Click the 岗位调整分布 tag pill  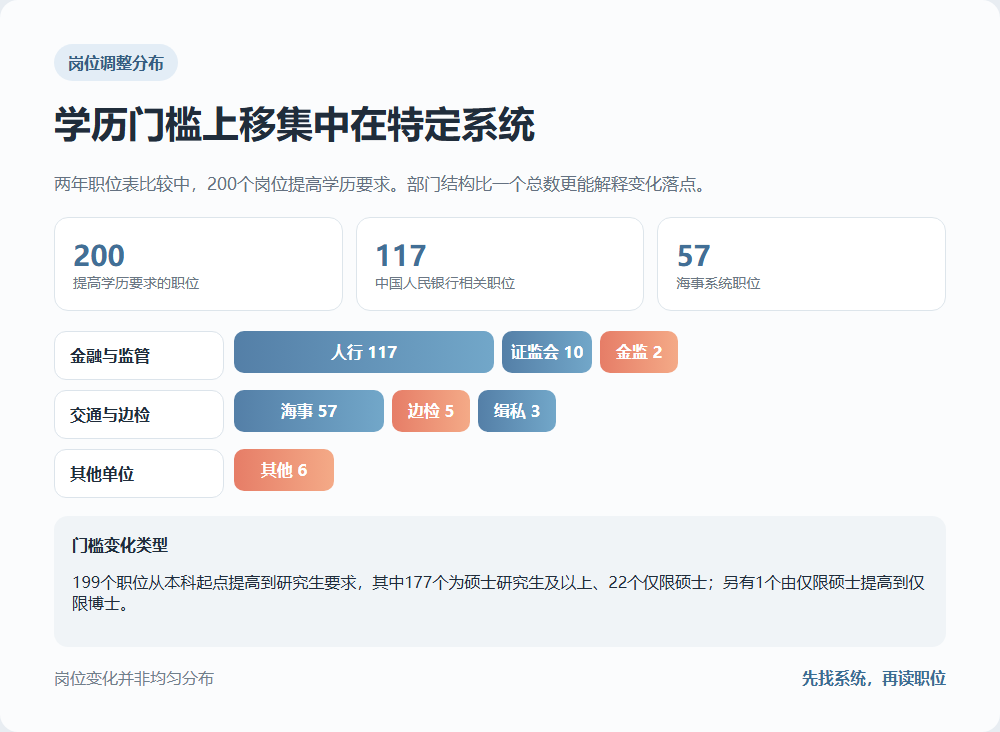tap(115, 62)
